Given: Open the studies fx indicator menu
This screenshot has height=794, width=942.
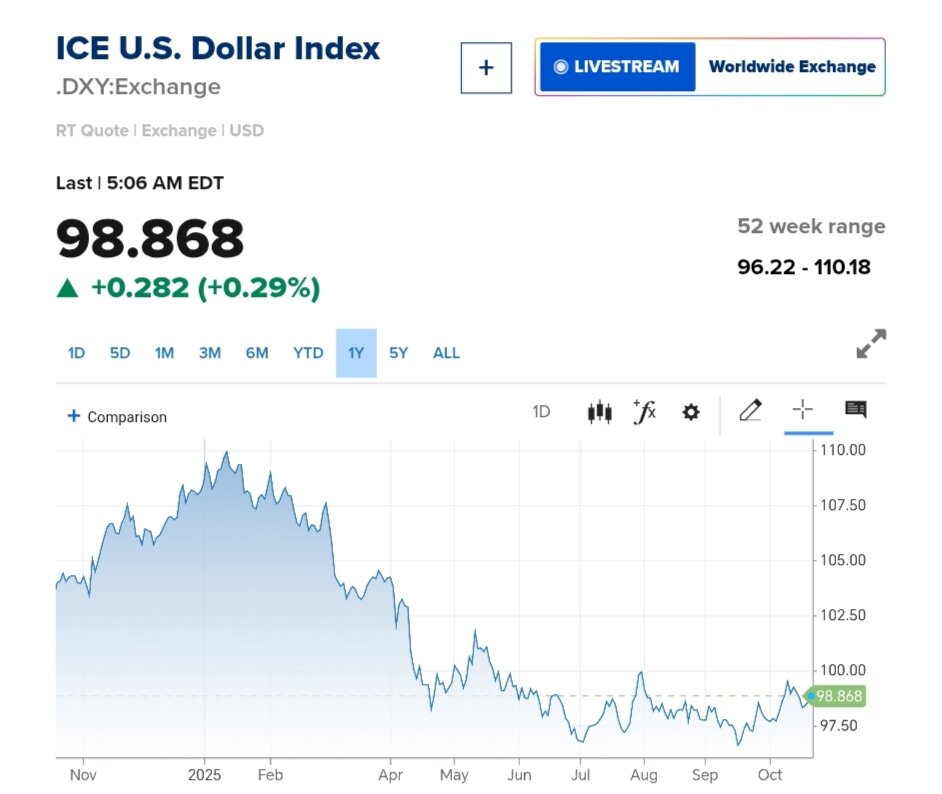Looking at the screenshot, I should tap(645, 412).
